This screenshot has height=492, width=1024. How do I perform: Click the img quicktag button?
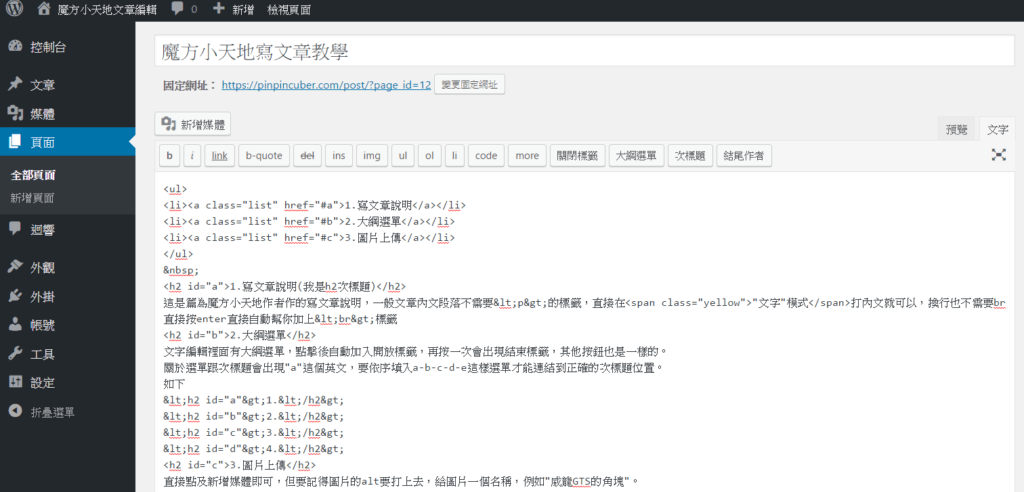pyautogui.click(x=372, y=156)
